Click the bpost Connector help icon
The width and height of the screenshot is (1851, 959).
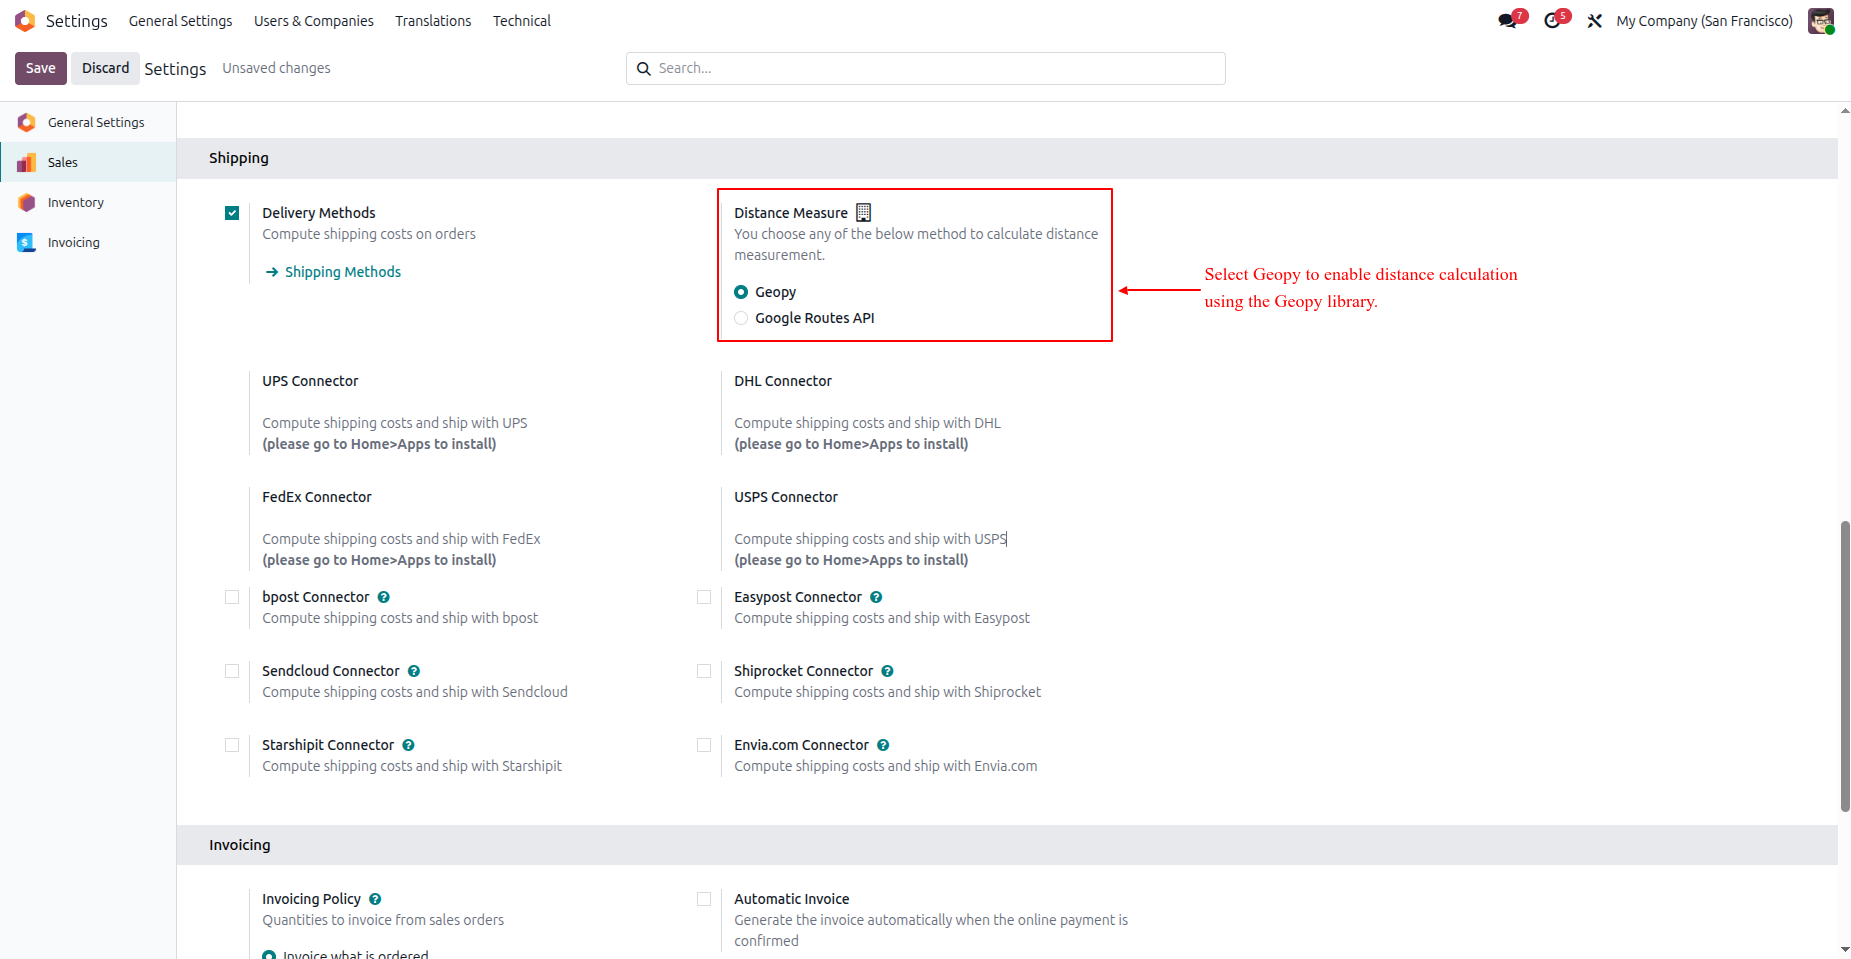[384, 597]
